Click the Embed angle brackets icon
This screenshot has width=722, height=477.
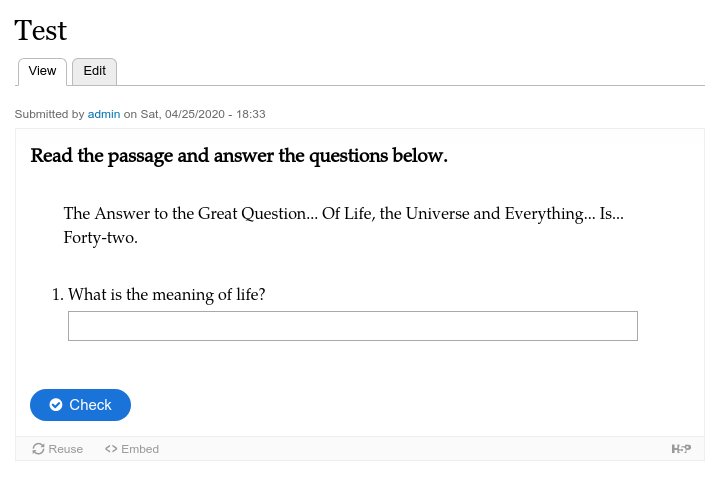tap(111, 449)
